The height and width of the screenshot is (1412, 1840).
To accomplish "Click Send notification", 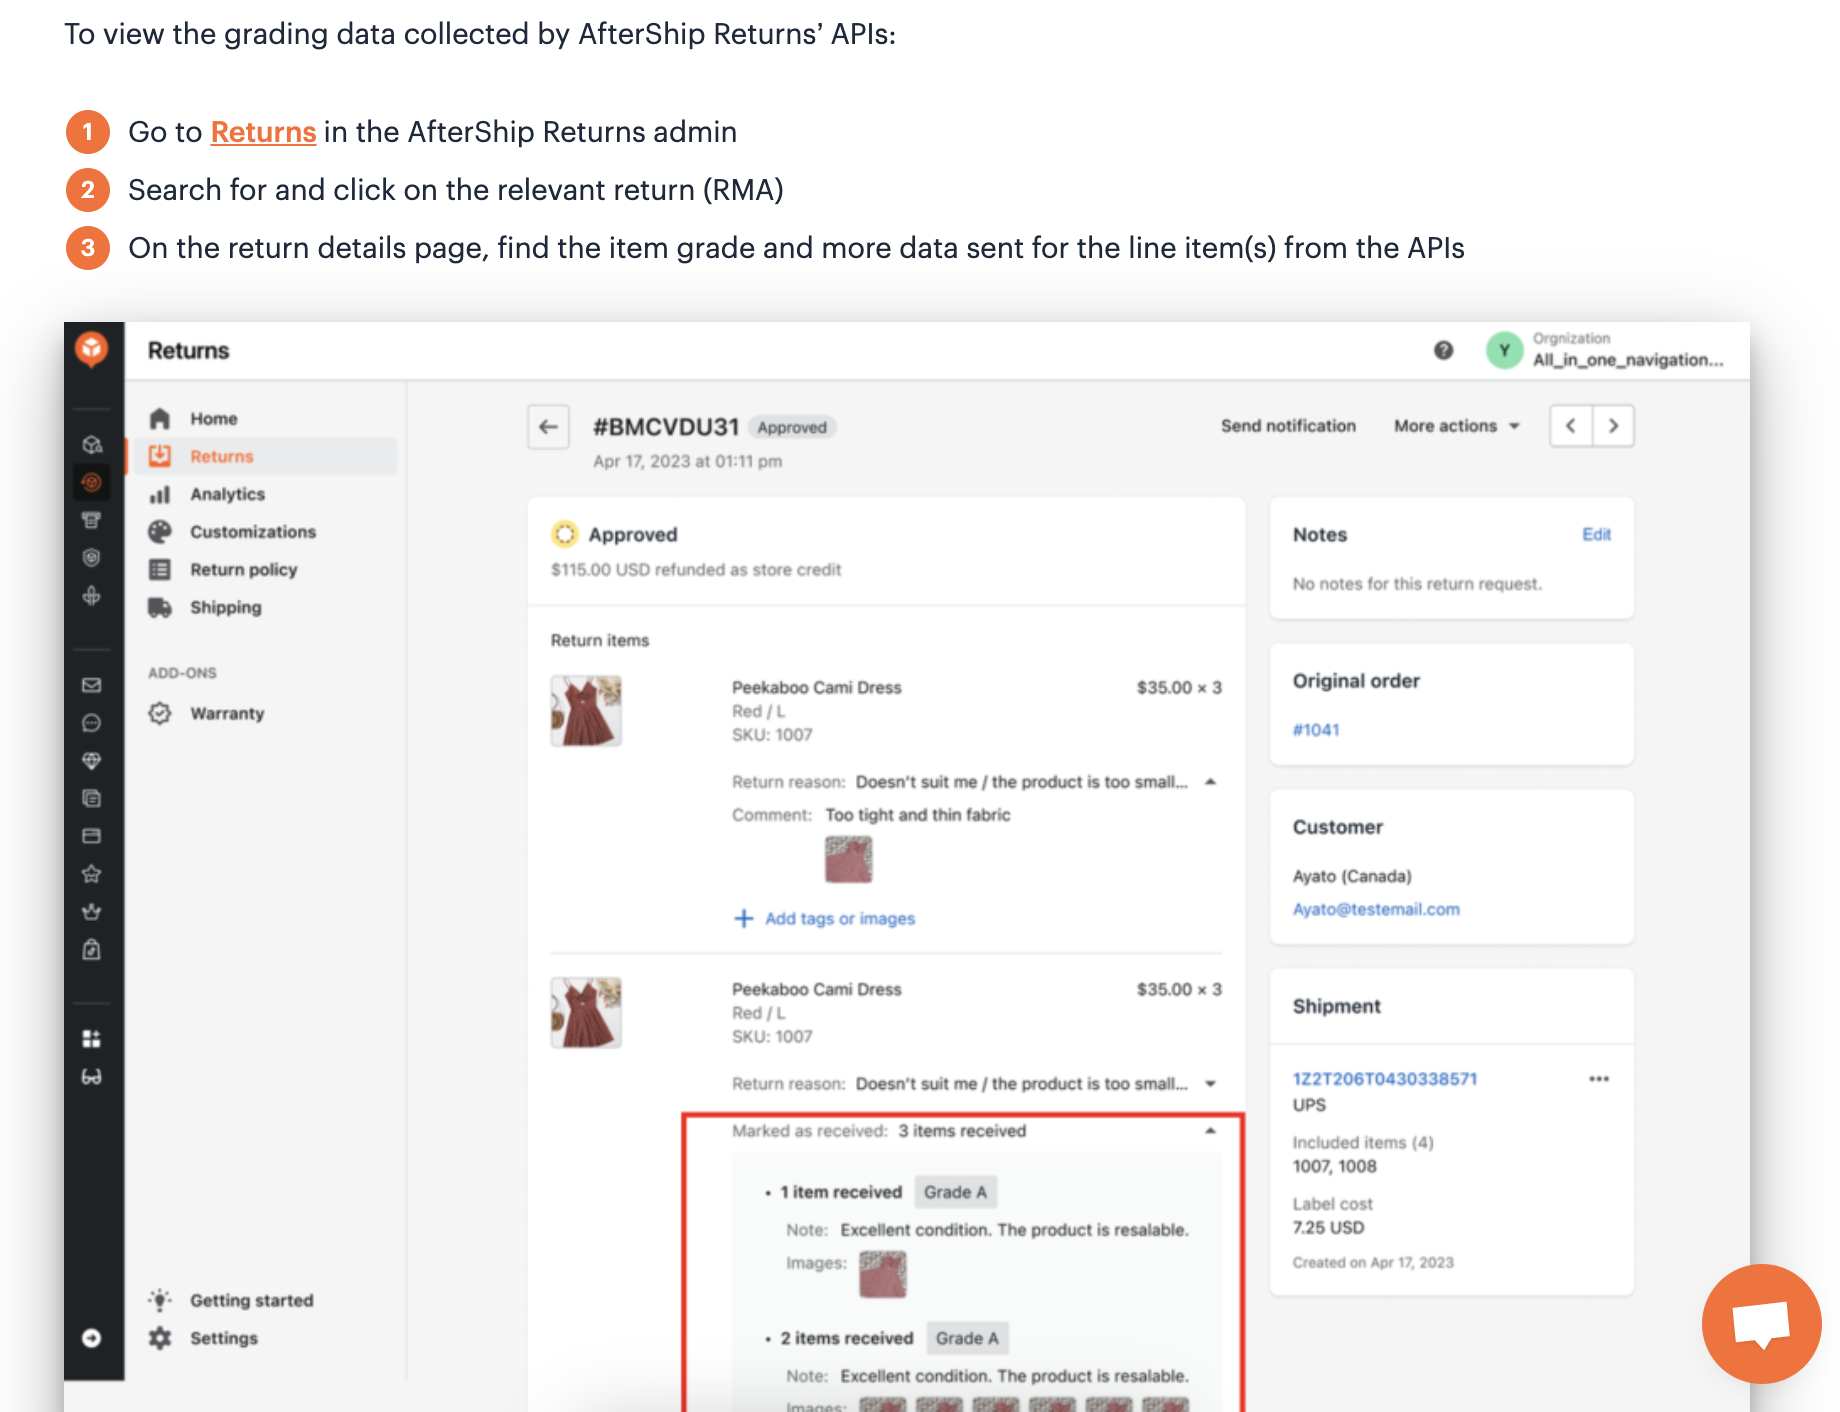I will click(1288, 426).
